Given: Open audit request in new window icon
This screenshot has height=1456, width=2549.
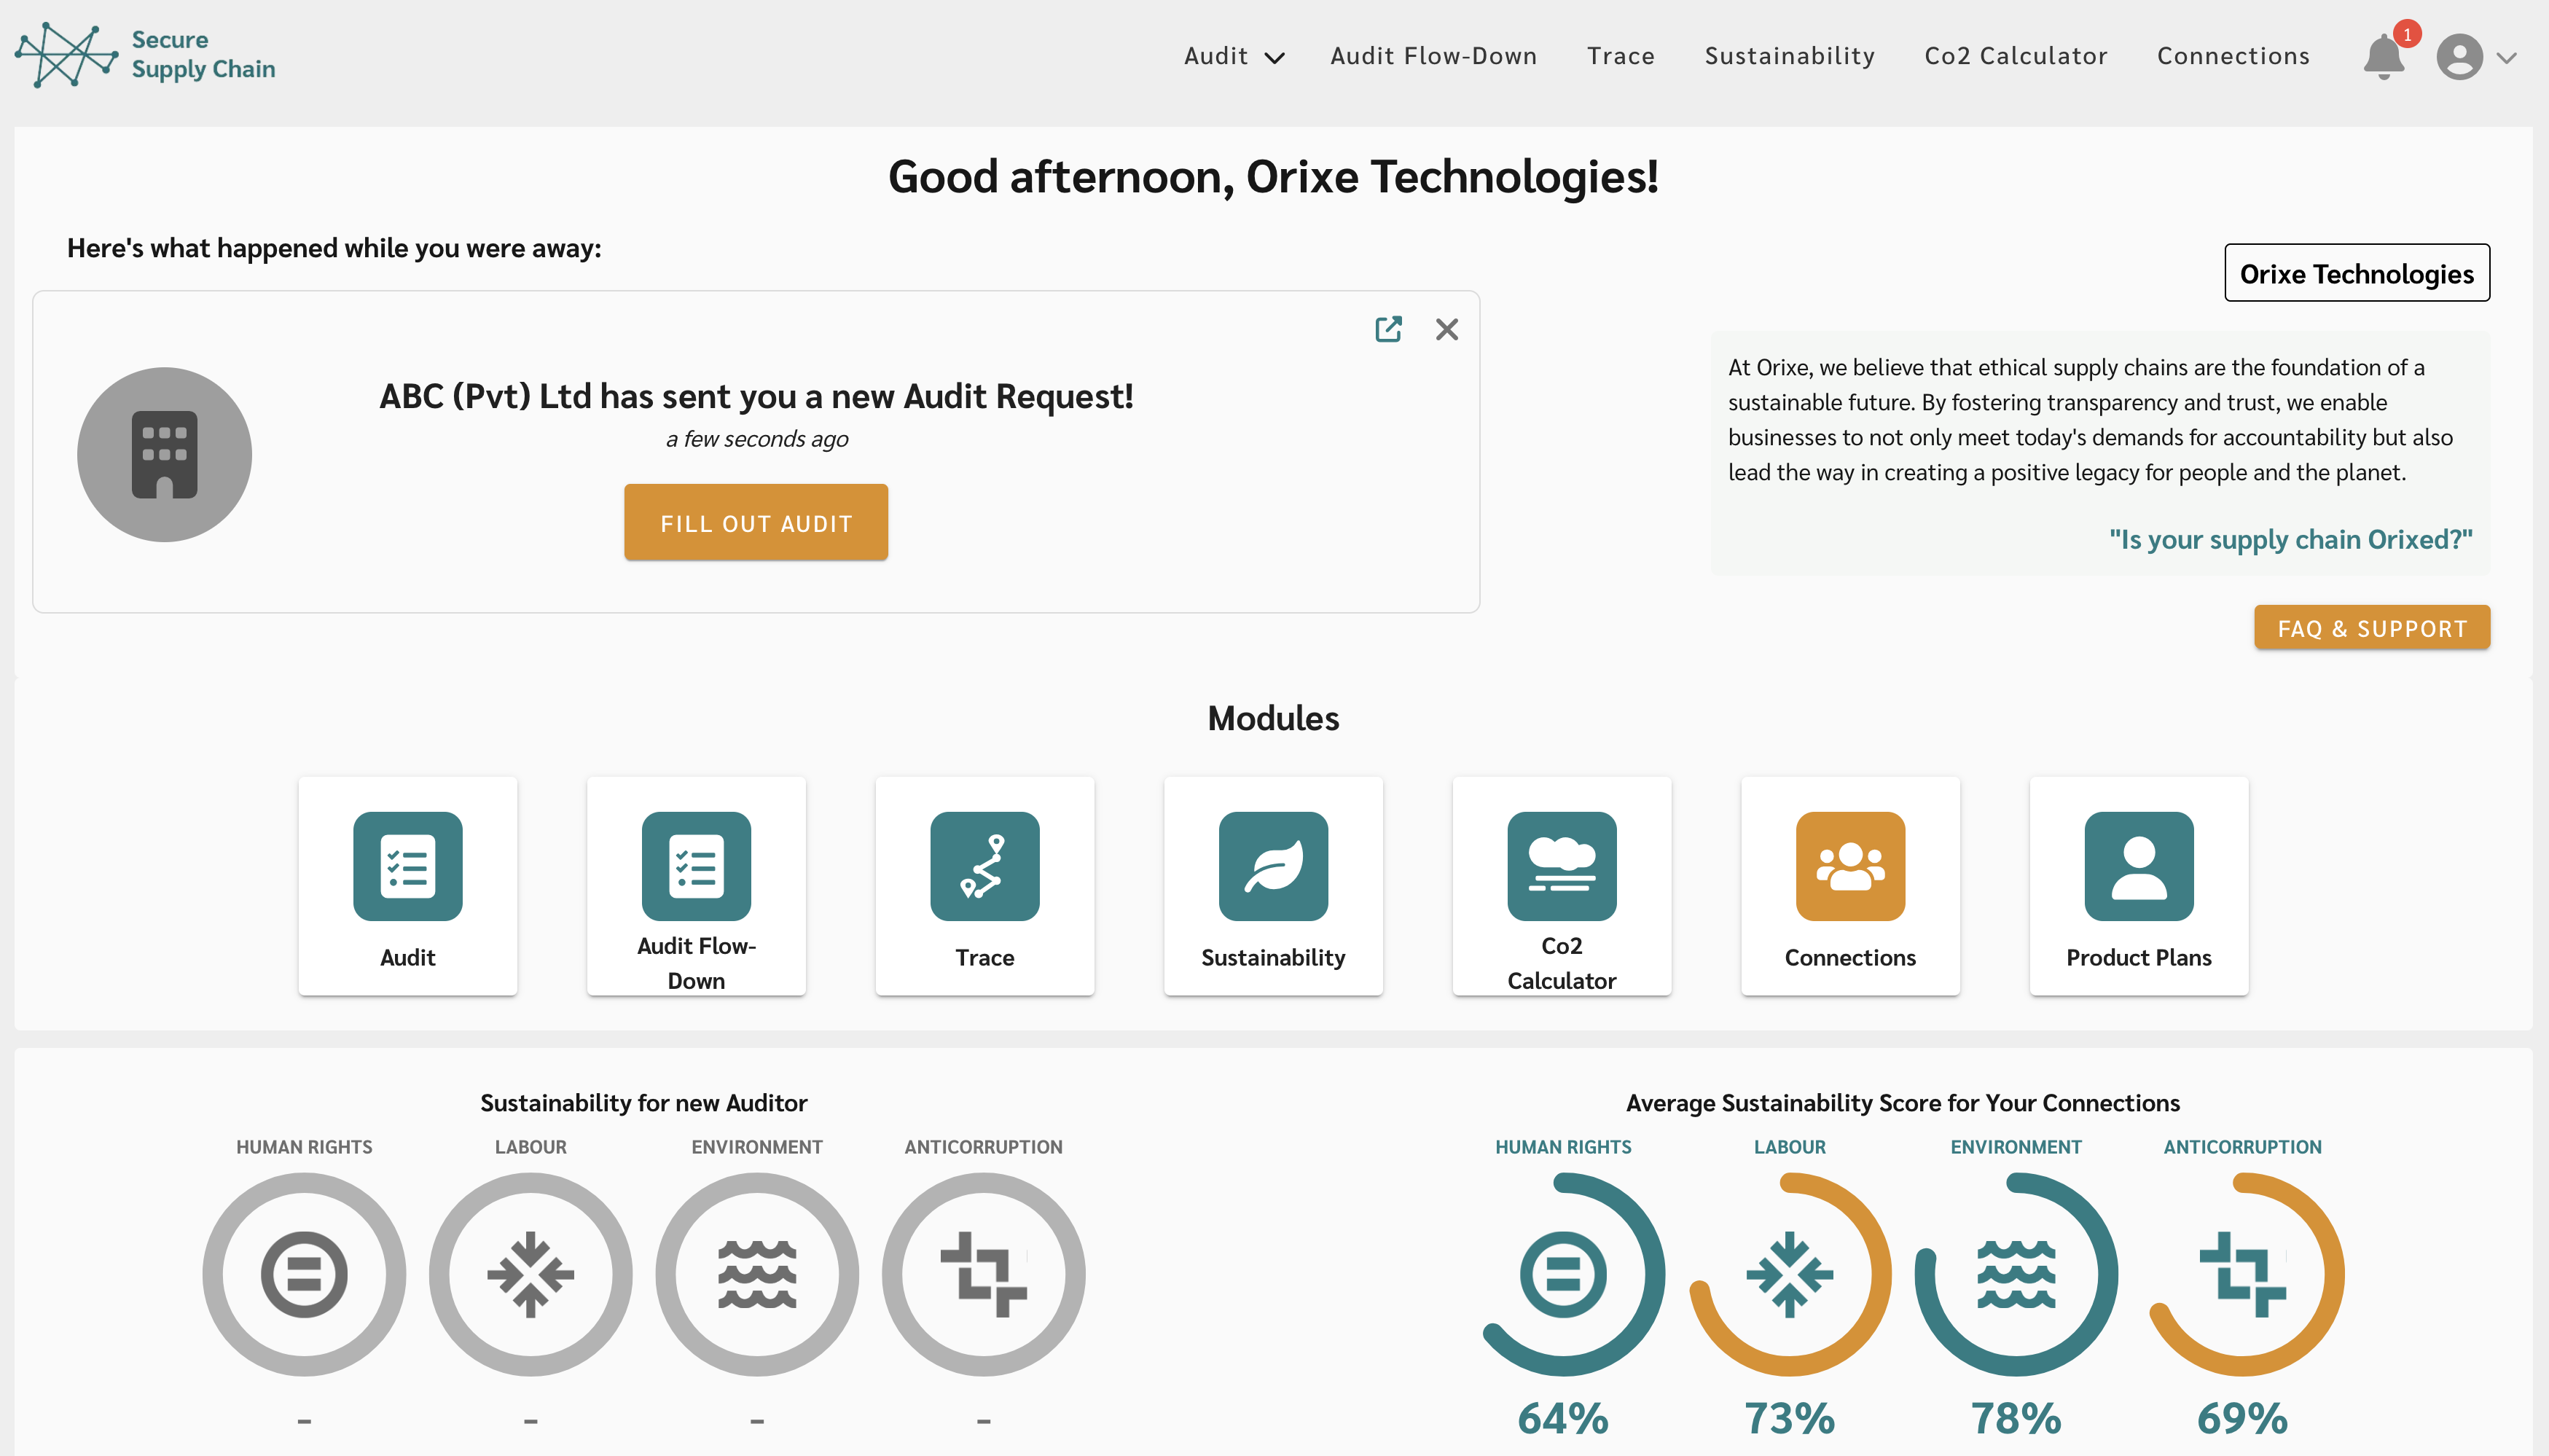Looking at the screenshot, I should pos(1388,329).
